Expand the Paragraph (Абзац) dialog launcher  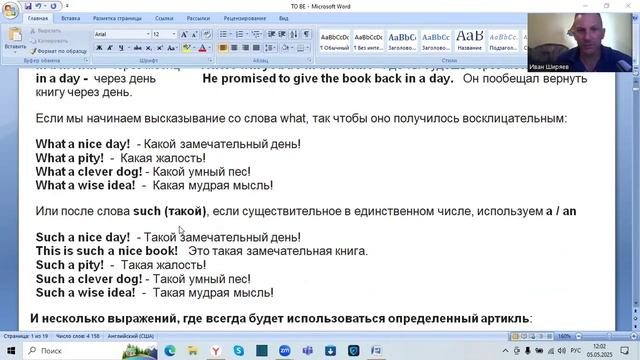pyautogui.click(x=309, y=60)
